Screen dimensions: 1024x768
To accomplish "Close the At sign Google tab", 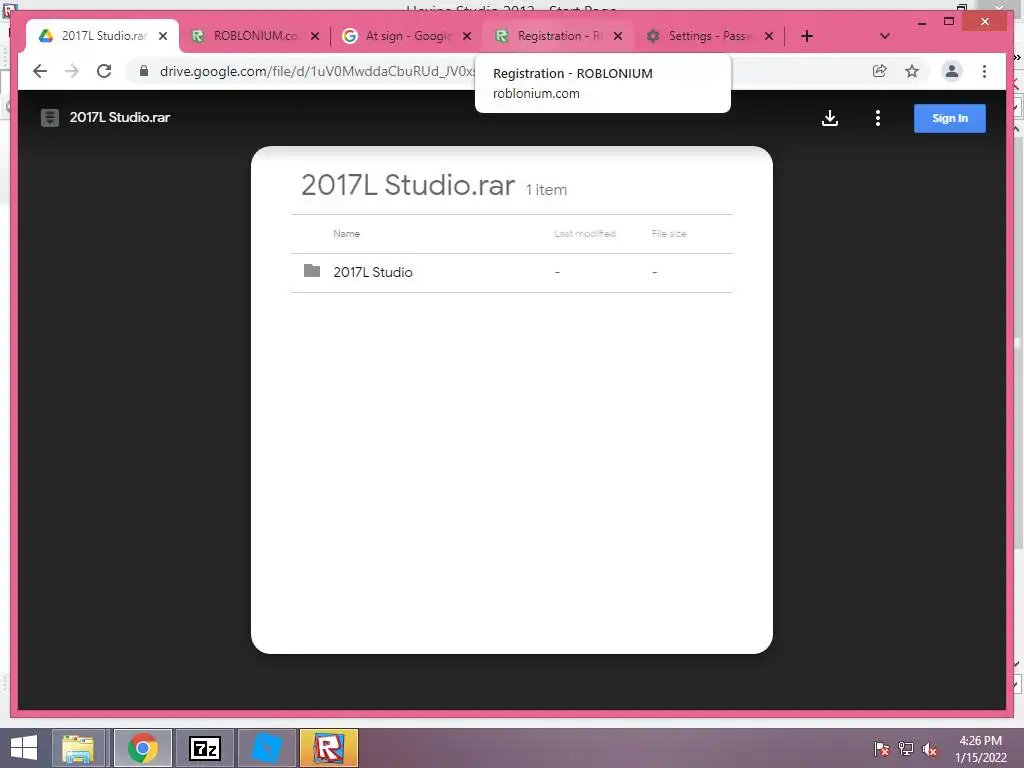I will (x=467, y=36).
